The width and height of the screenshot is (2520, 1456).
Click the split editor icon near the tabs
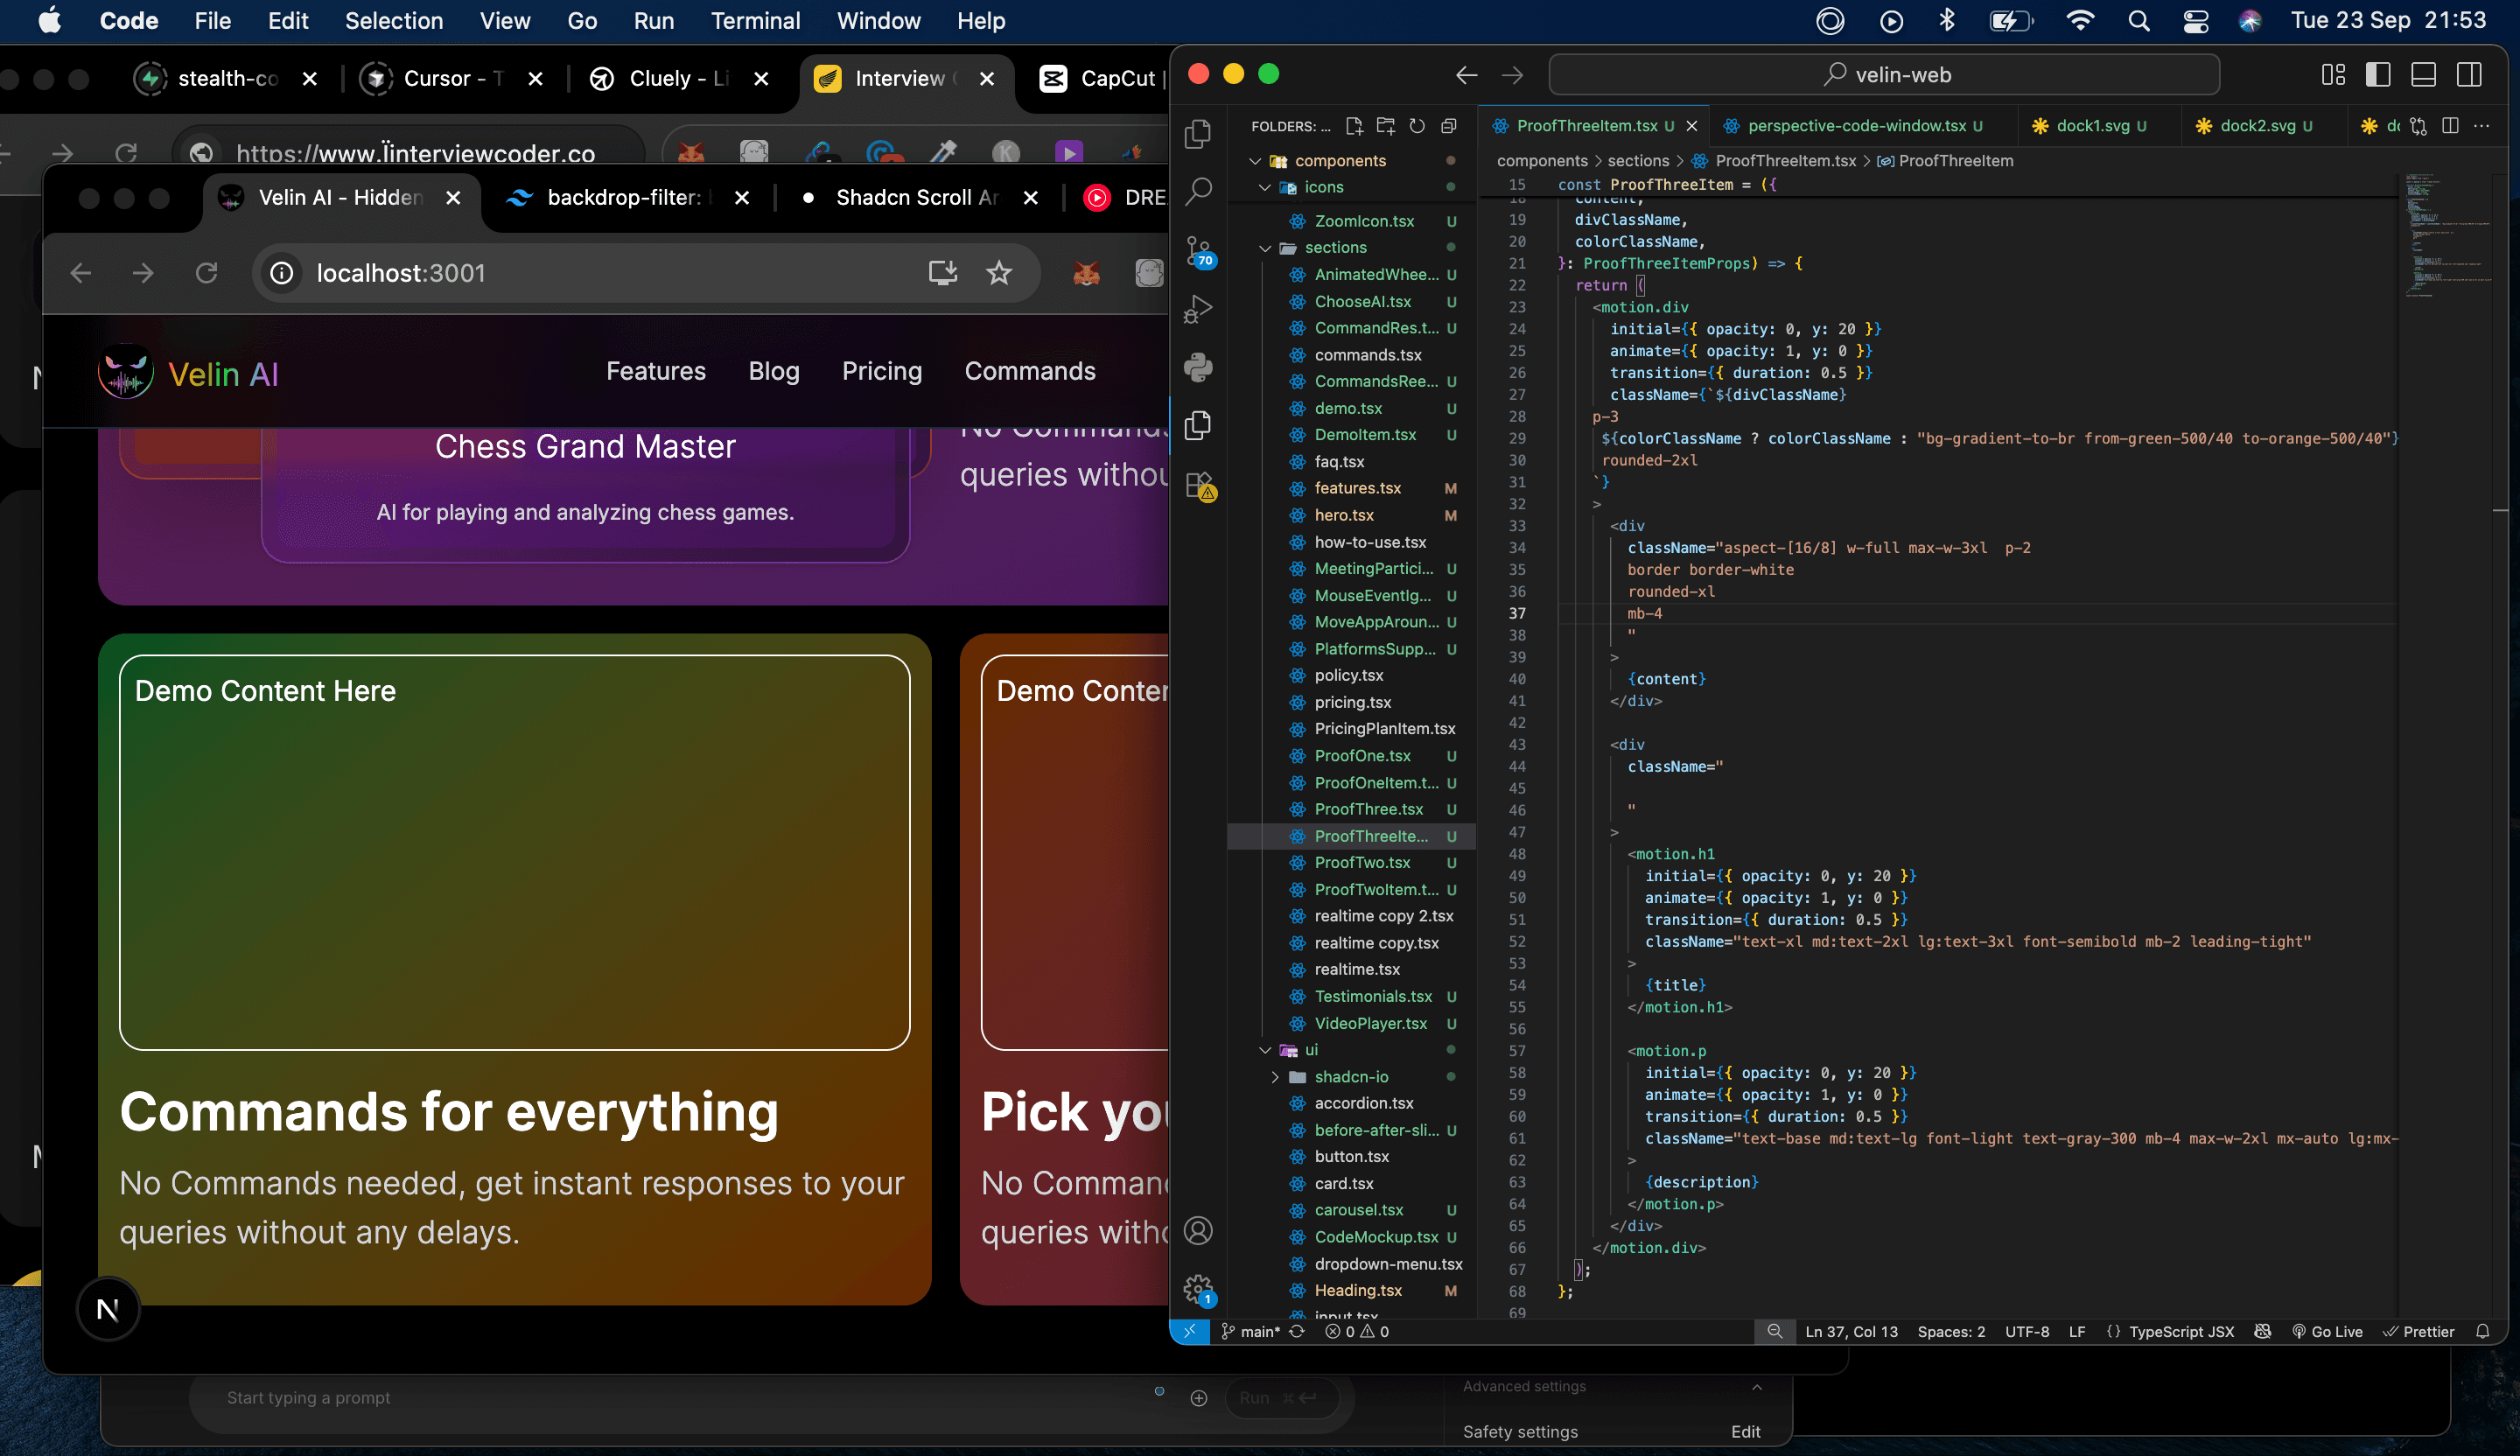coord(2451,125)
